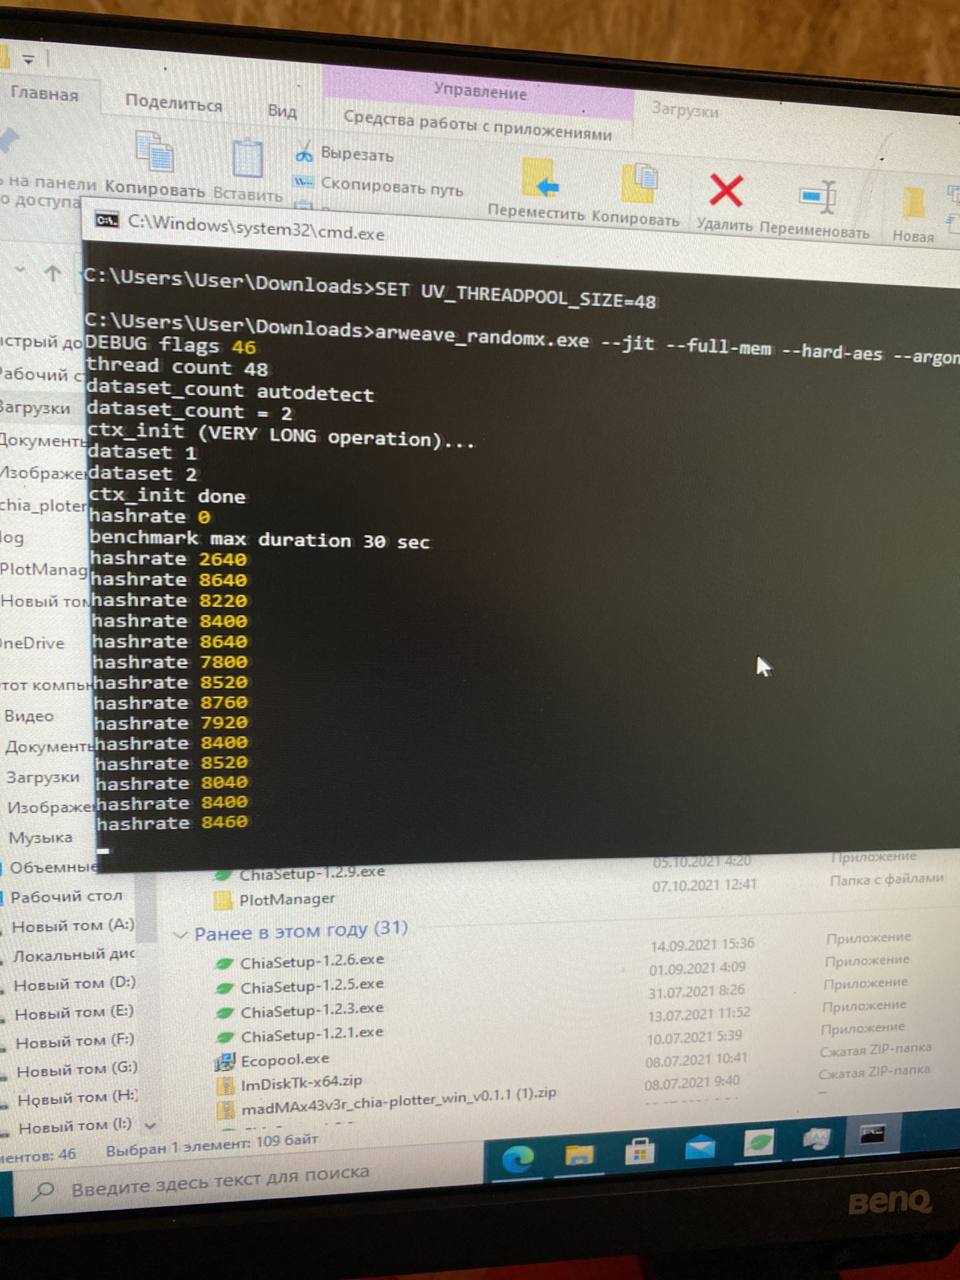Open Новый том (E:) in sidebar
Viewport: 960px width, 1280px height.
[x=74, y=1013]
